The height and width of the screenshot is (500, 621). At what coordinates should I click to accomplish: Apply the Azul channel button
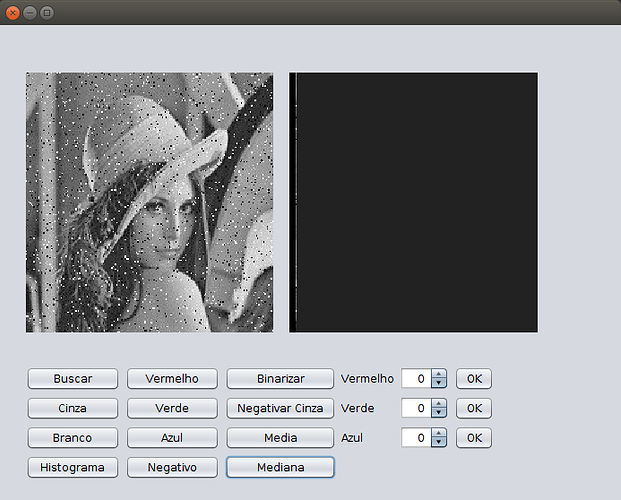click(172, 438)
